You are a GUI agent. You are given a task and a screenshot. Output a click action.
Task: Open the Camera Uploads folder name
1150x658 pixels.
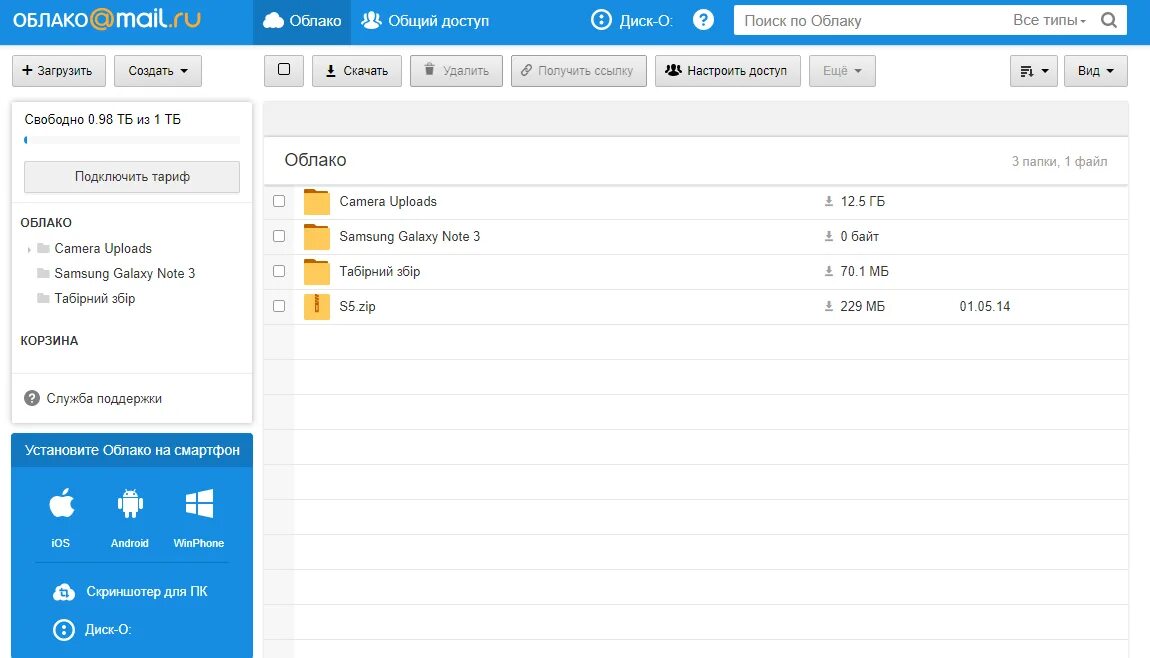(388, 202)
